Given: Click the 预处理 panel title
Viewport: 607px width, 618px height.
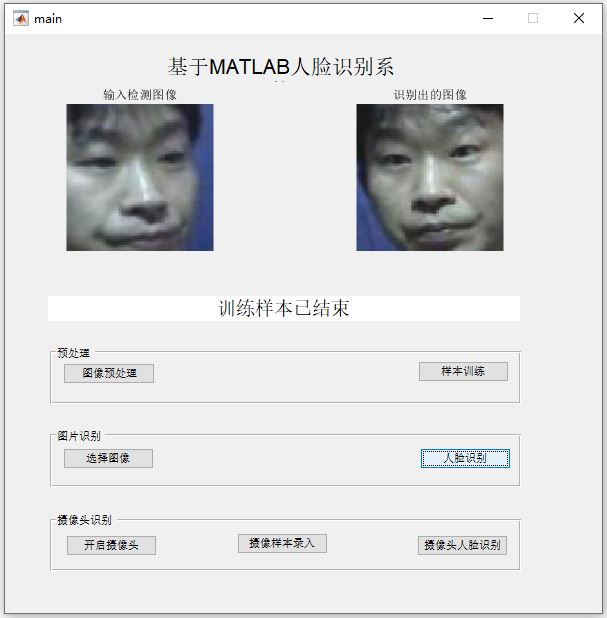Looking at the screenshot, I should click(74, 353).
